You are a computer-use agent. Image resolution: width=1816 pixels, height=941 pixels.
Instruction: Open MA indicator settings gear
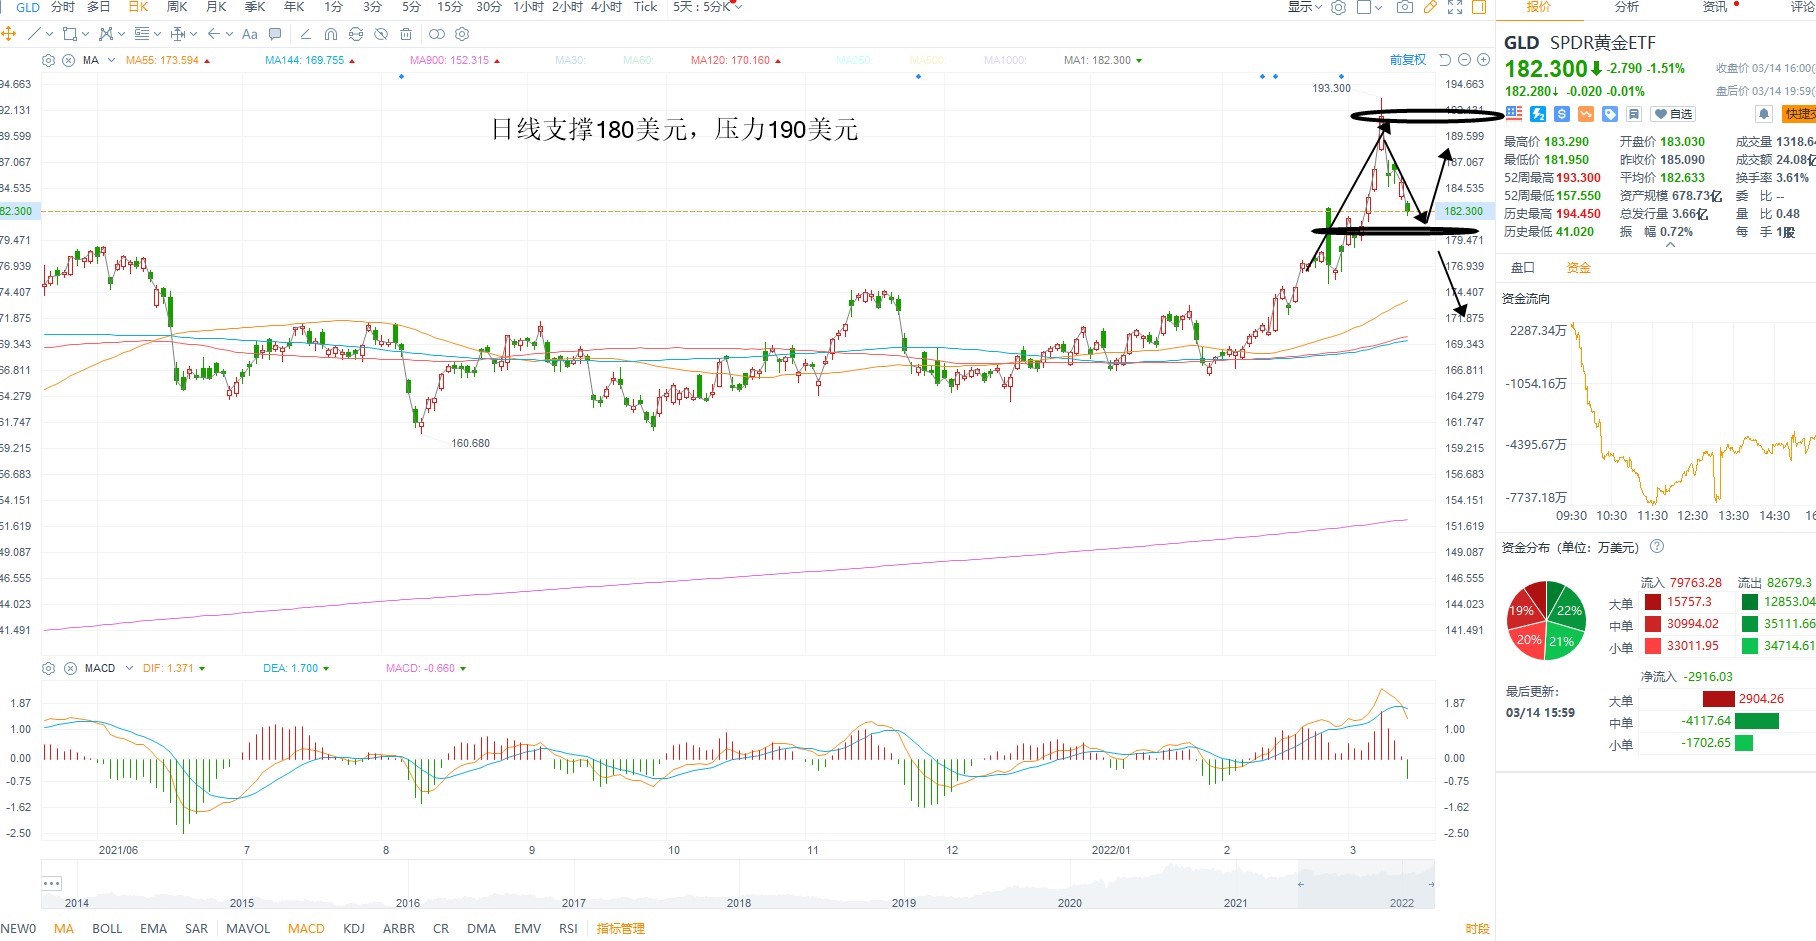click(49, 60)
